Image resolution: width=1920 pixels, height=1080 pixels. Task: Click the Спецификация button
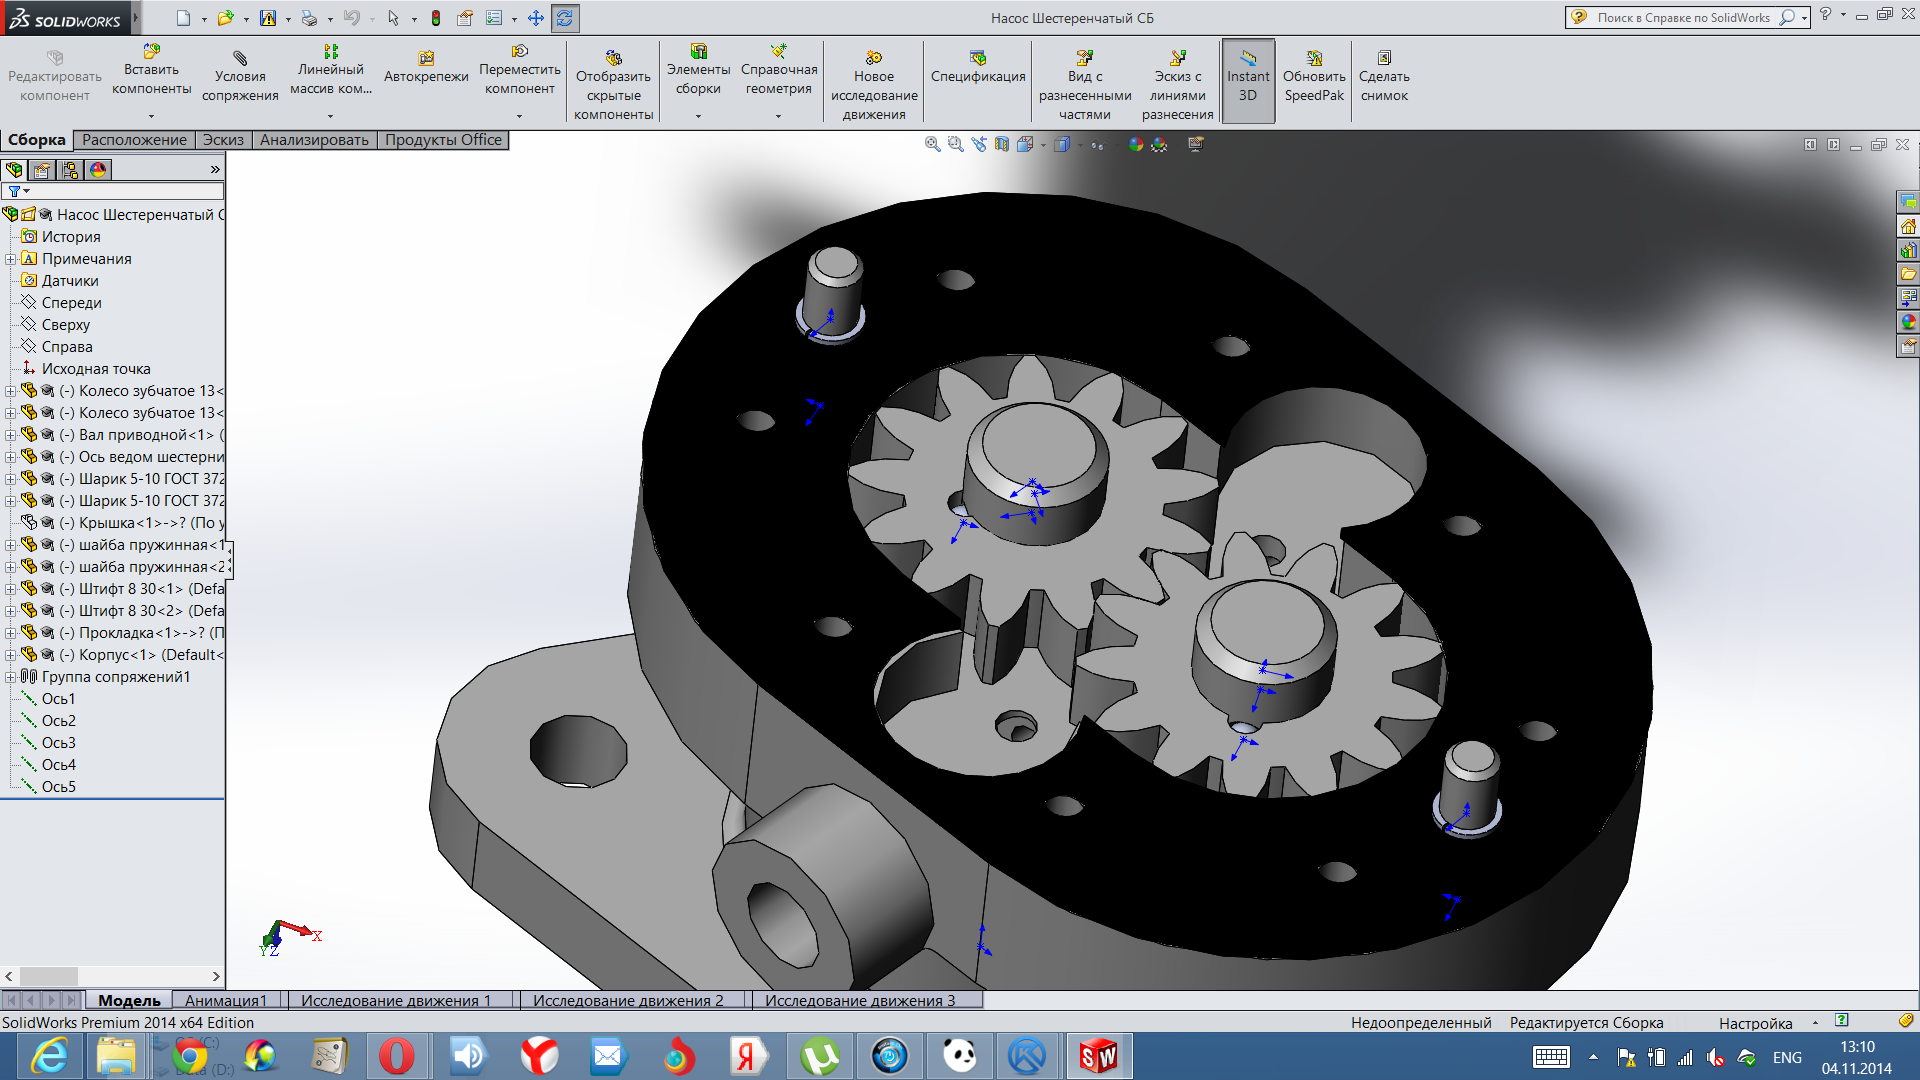978,68
